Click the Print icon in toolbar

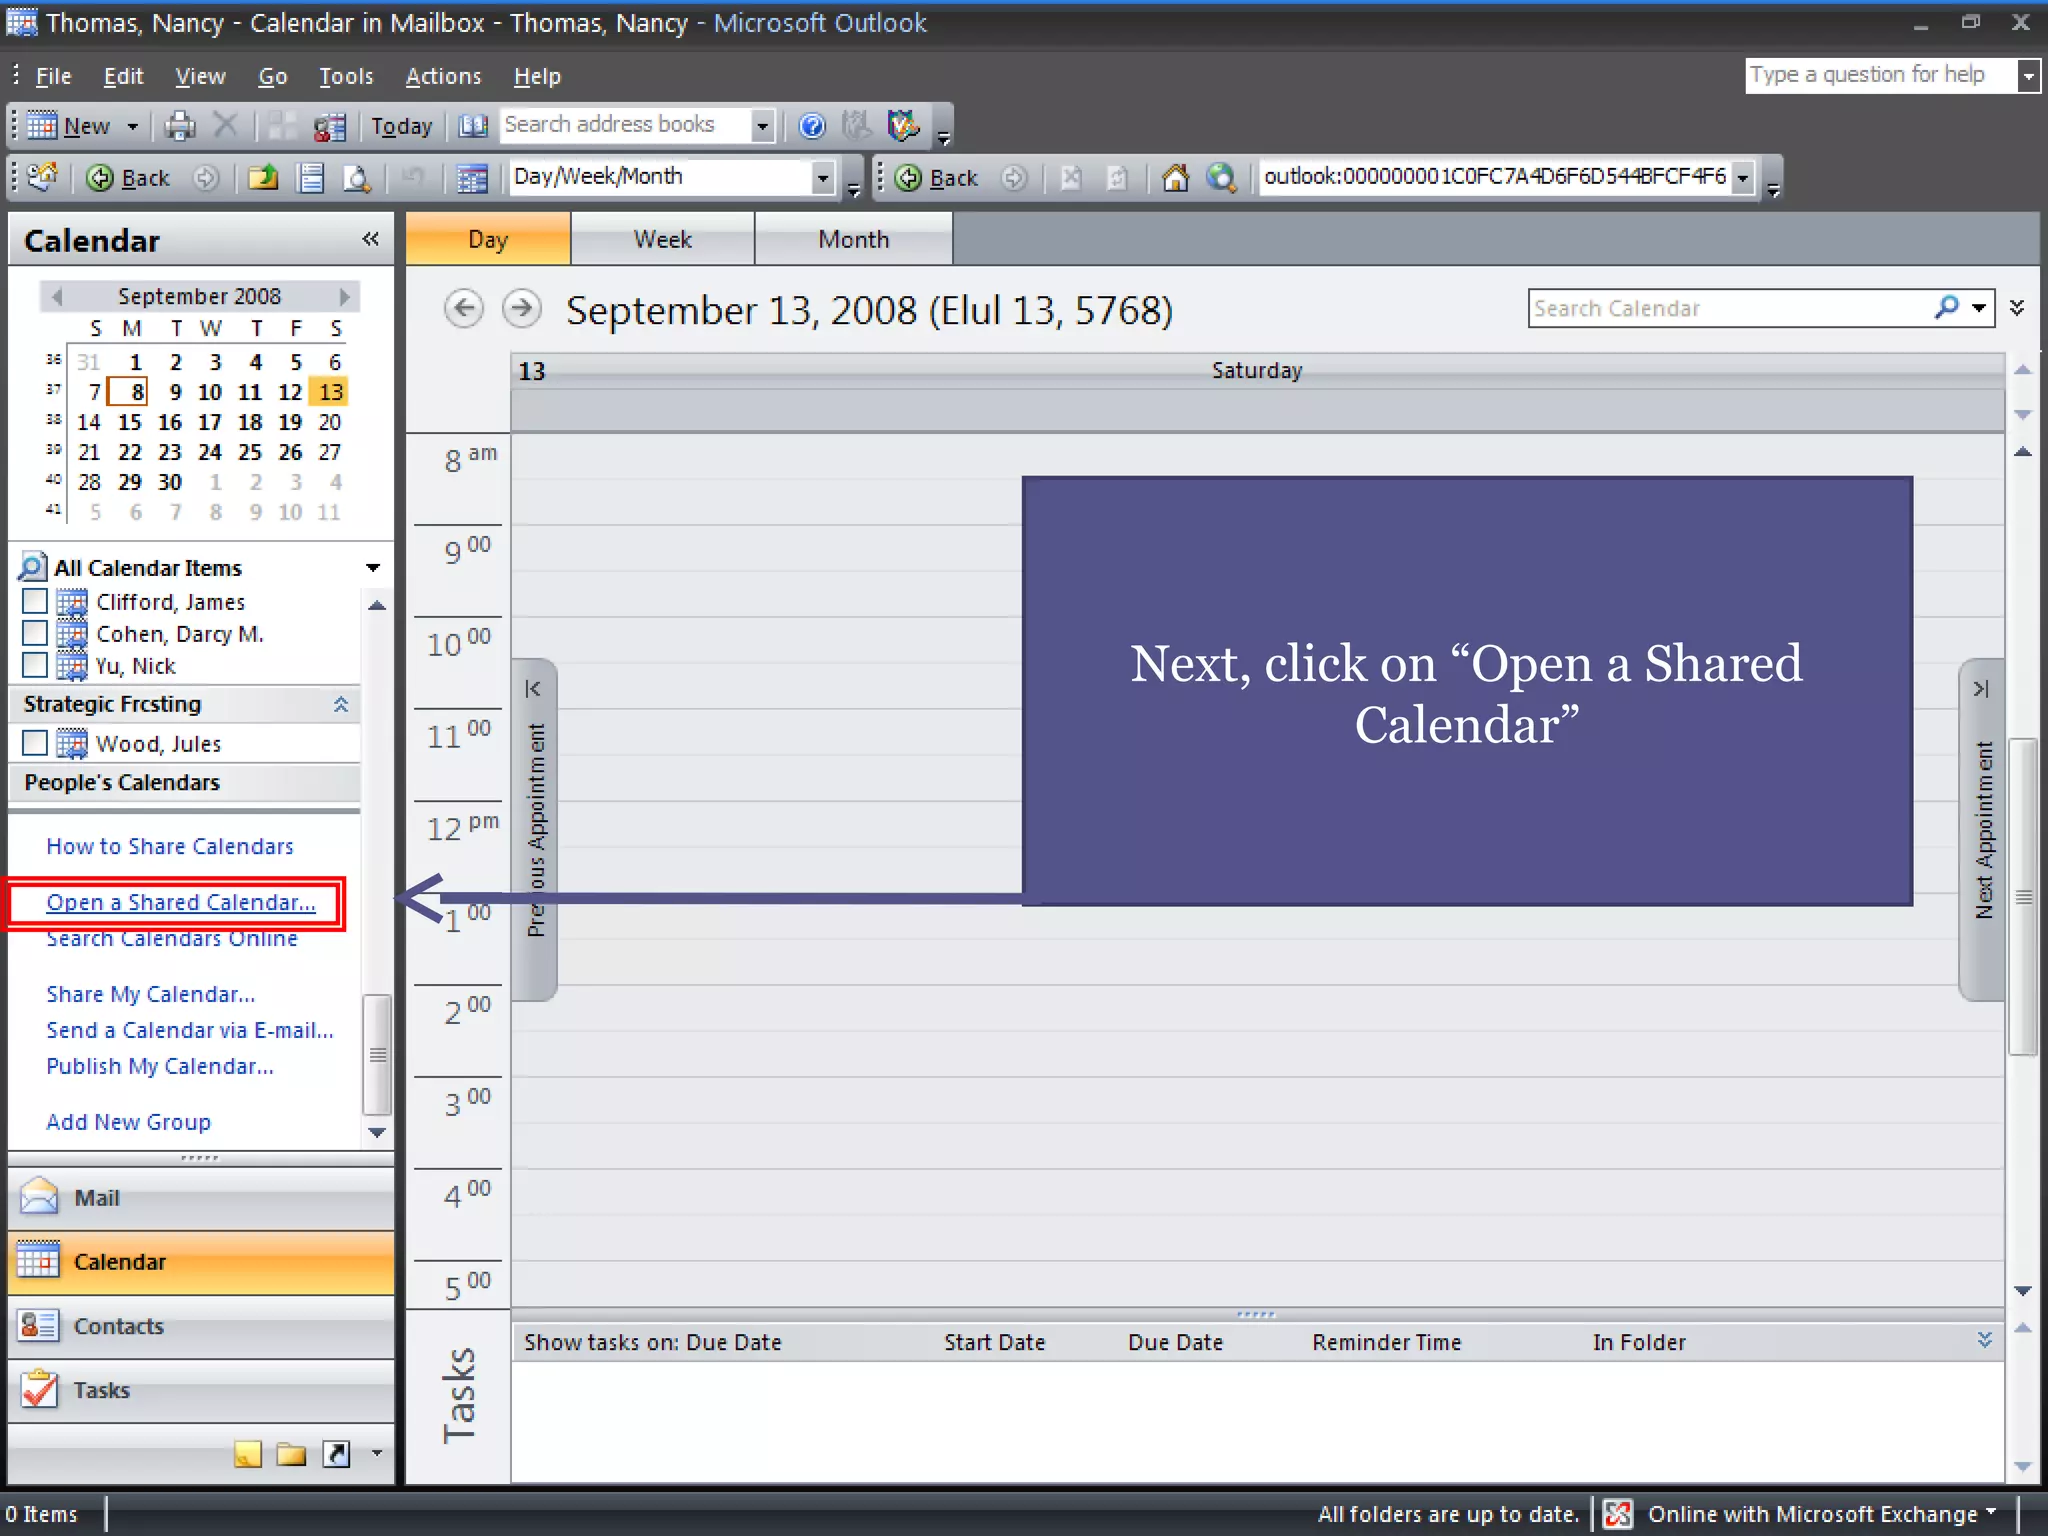180,126
